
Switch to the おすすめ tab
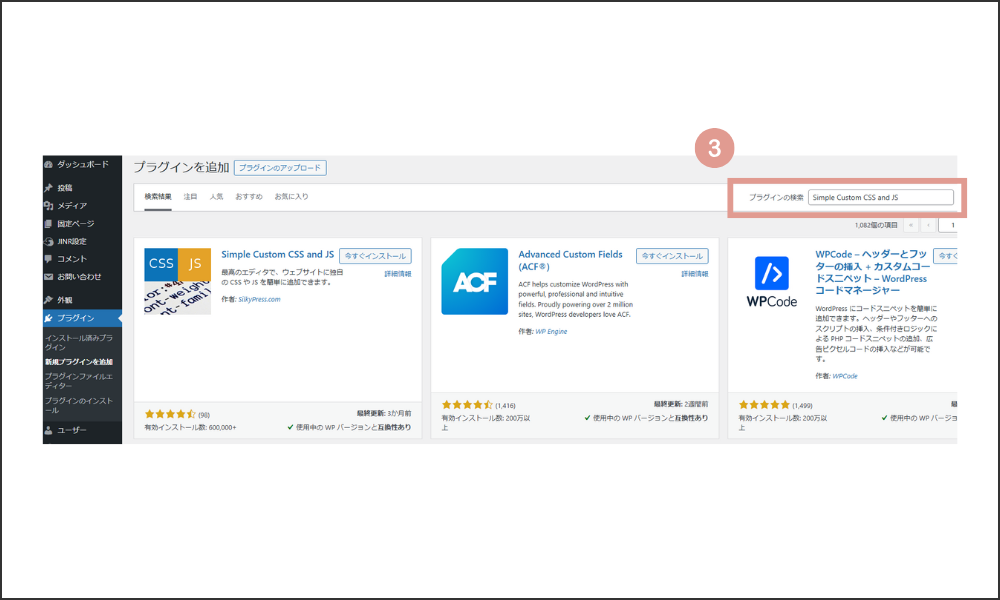click(x=249, y=196)
